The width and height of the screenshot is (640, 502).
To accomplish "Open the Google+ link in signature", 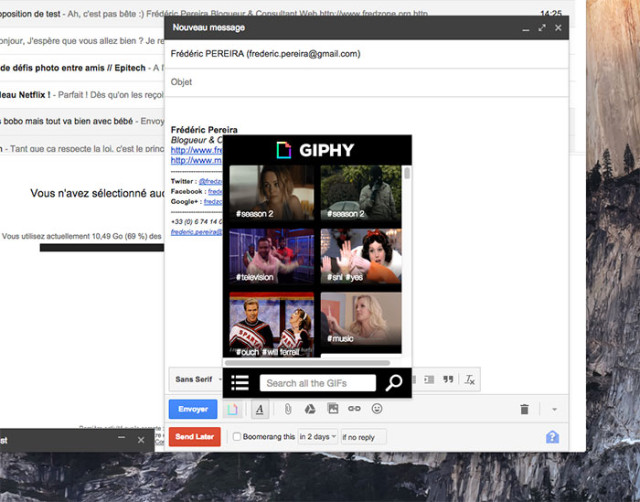I will (x=213, y=202).
